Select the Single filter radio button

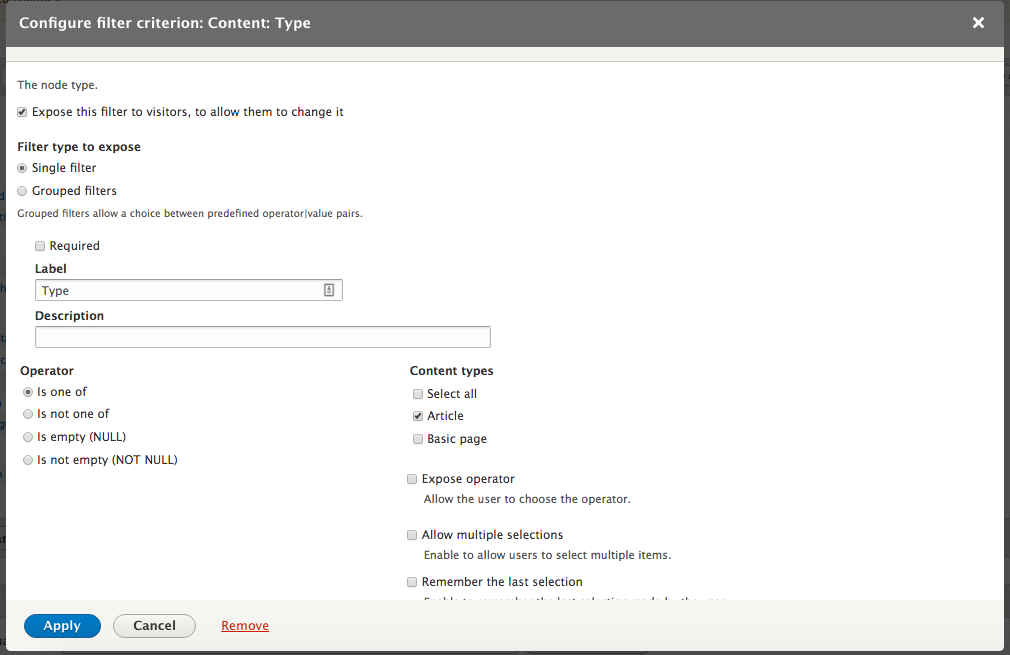[23, 168]
